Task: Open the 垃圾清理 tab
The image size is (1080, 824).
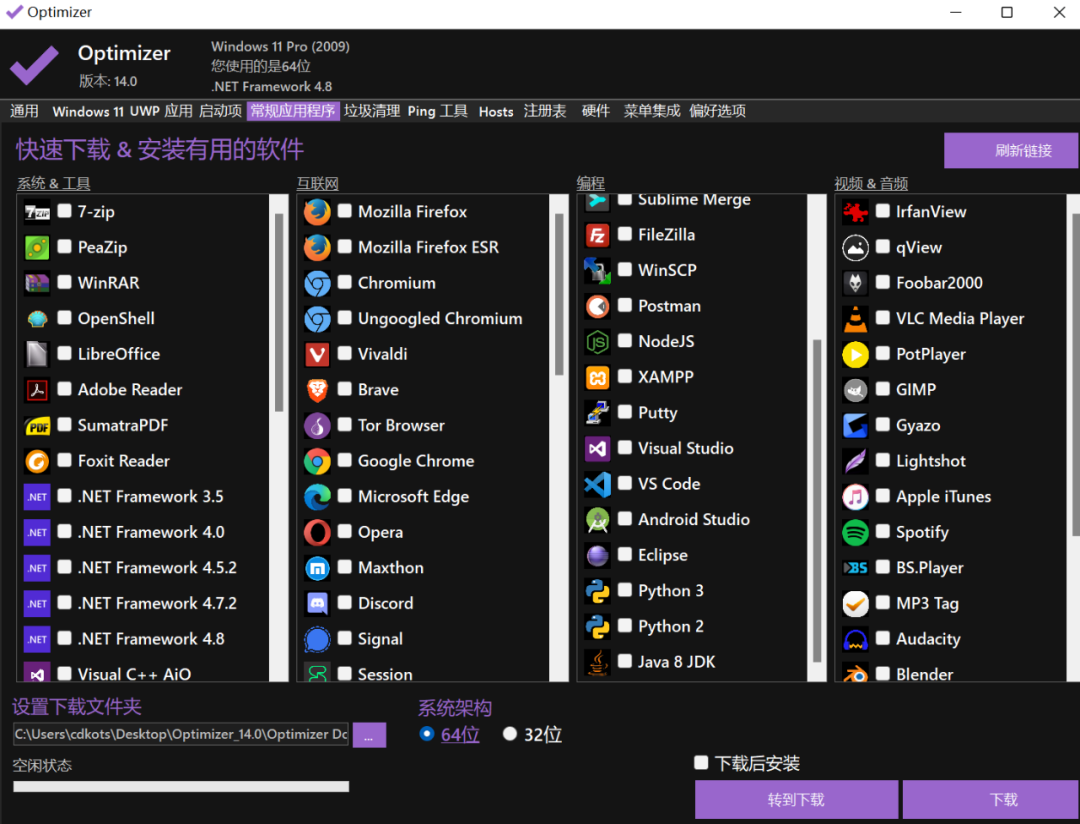Action: click(x=372, y=111)
